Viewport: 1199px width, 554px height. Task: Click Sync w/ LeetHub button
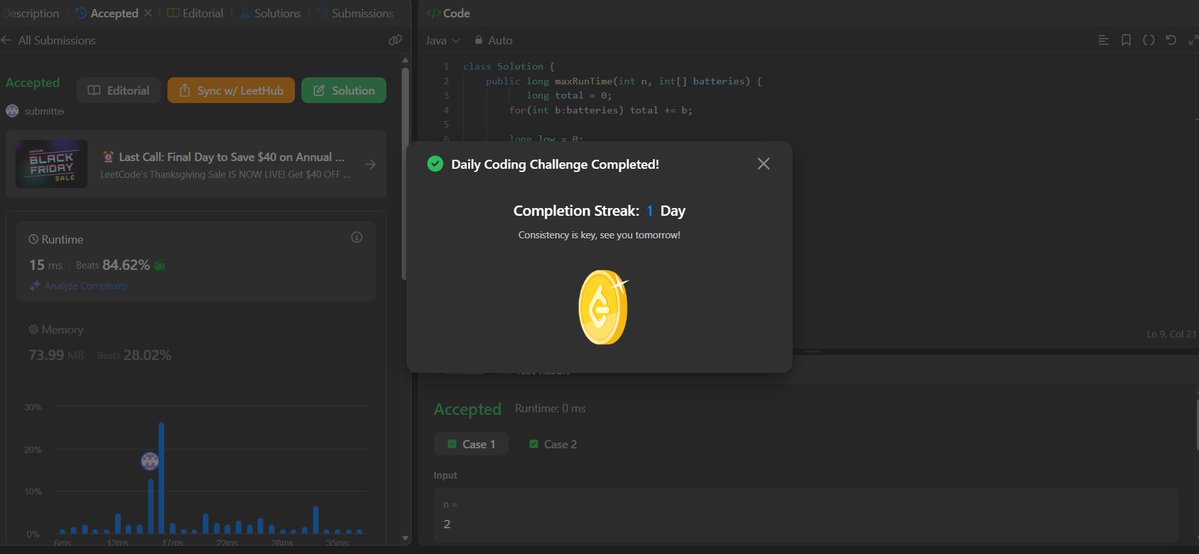(x=231, y=90)
